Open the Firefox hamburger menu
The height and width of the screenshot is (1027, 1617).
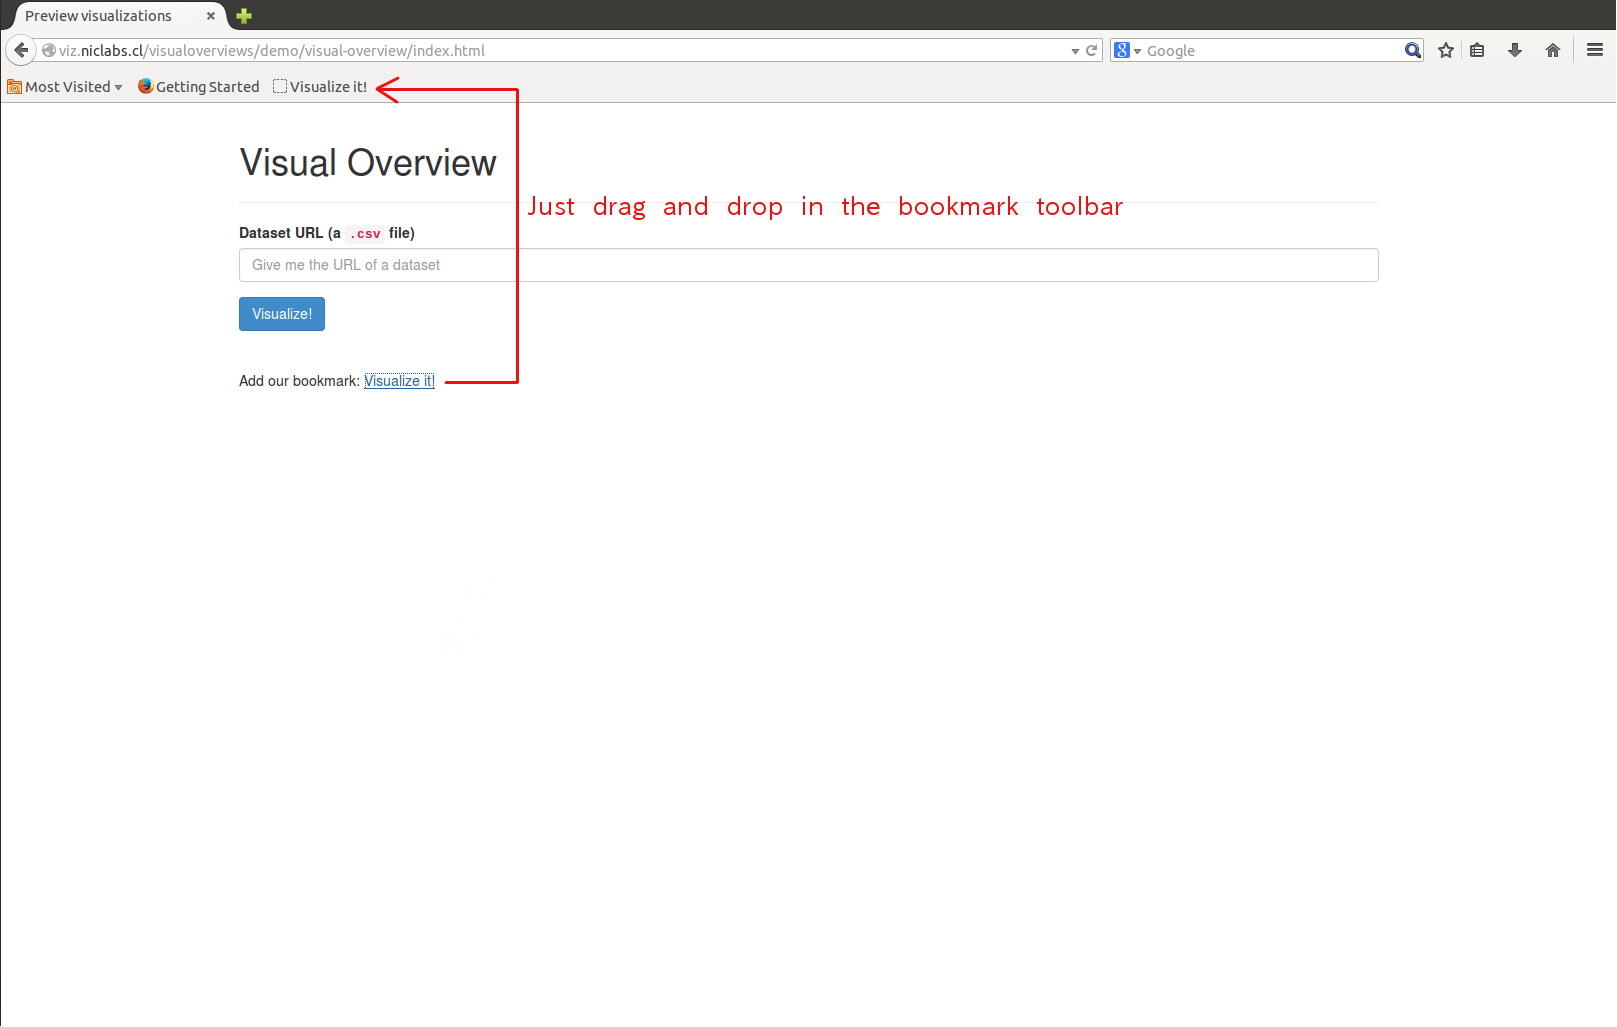click(1595, 50)
